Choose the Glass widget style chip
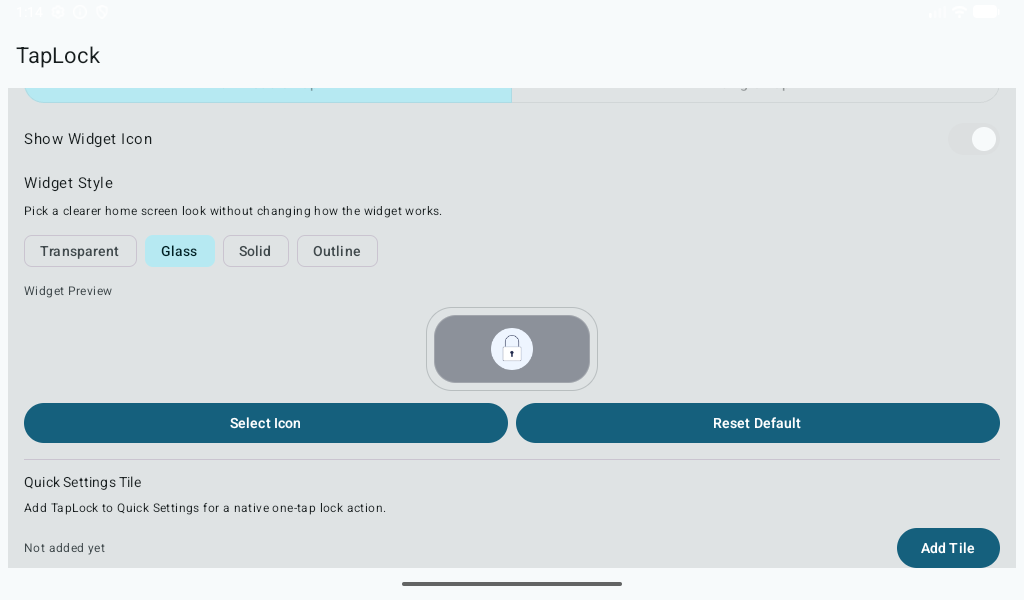Viewport: 1024px width, 600px height. (180, 251)
